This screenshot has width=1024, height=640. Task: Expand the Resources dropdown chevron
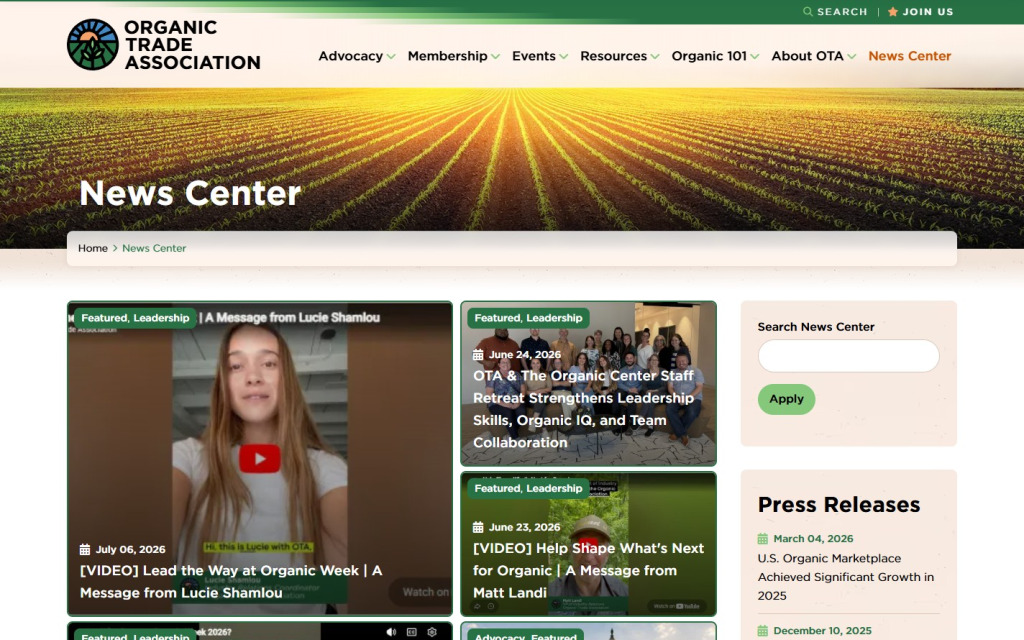[x=655, y=57]
